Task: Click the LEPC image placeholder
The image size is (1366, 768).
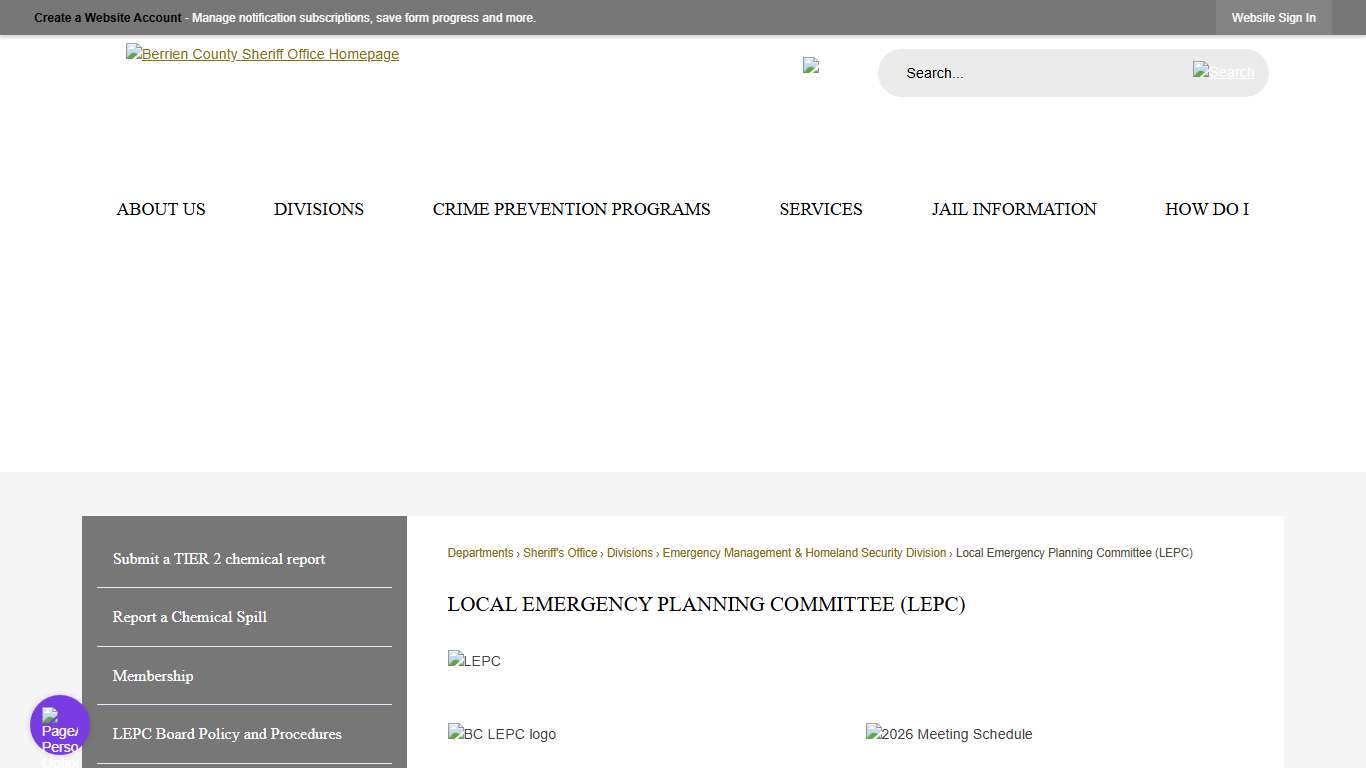Action: point(474,660)
